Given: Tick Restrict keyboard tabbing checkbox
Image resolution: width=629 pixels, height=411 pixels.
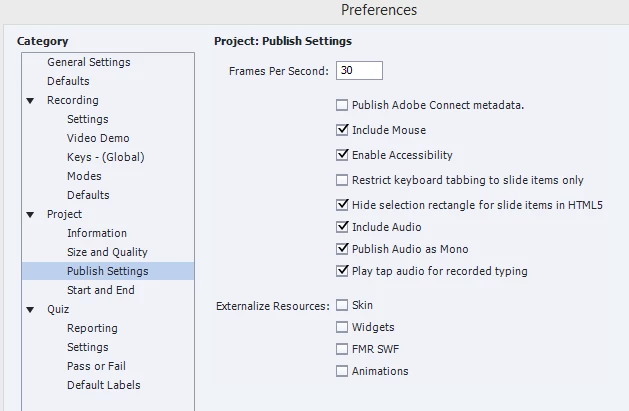Looking at the screenshot, I should pyautogui.click(x=342, y=180).
